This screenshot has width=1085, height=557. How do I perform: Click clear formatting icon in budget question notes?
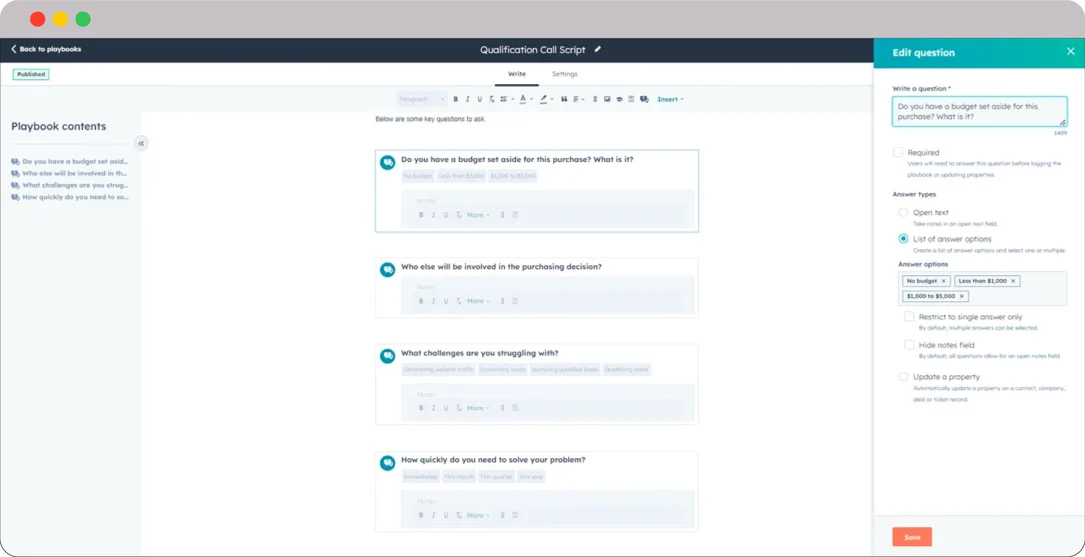pyautogui.click(x=458, y=214)
